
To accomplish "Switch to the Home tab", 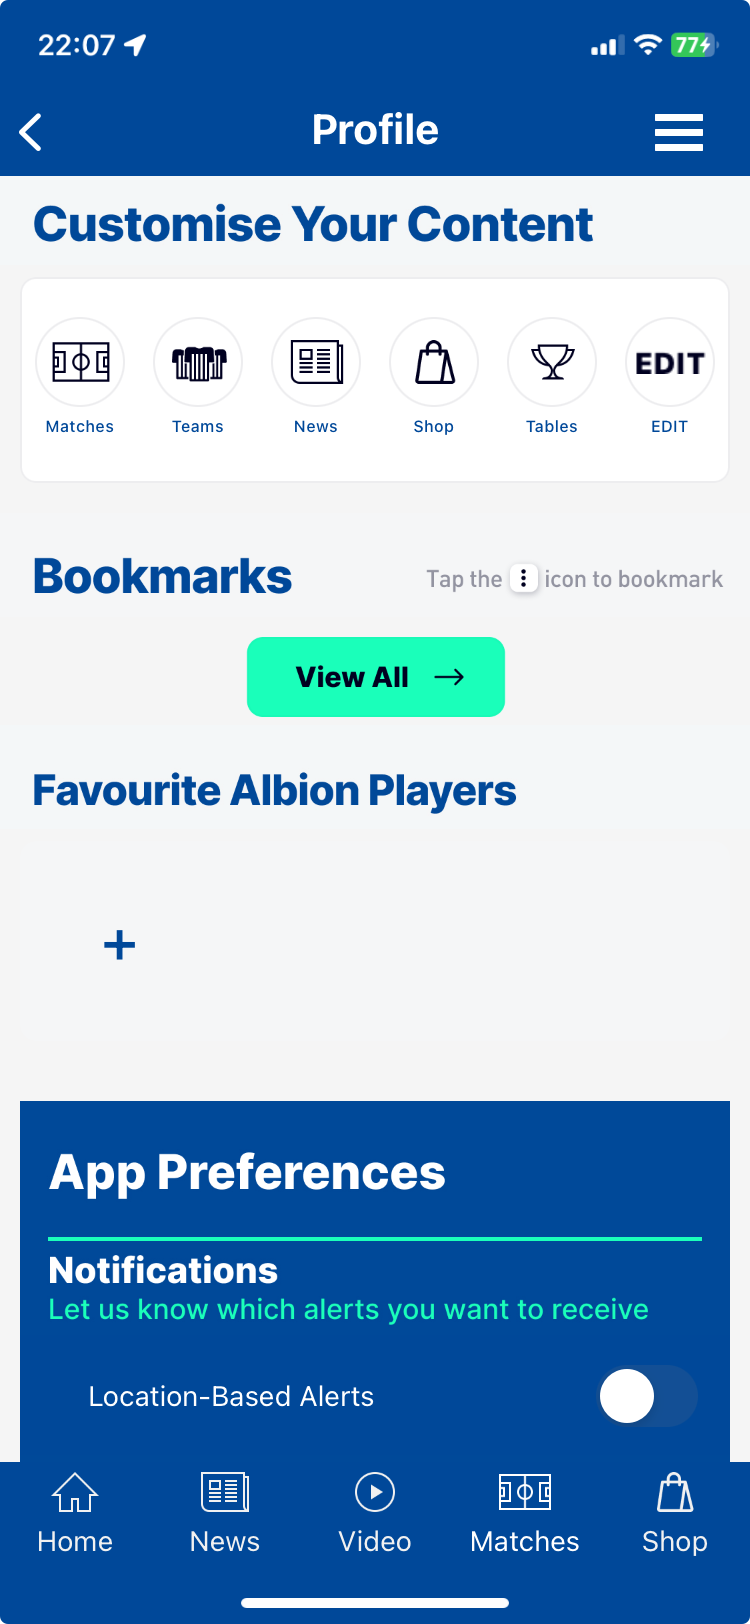I will (x=75, y=1514).
